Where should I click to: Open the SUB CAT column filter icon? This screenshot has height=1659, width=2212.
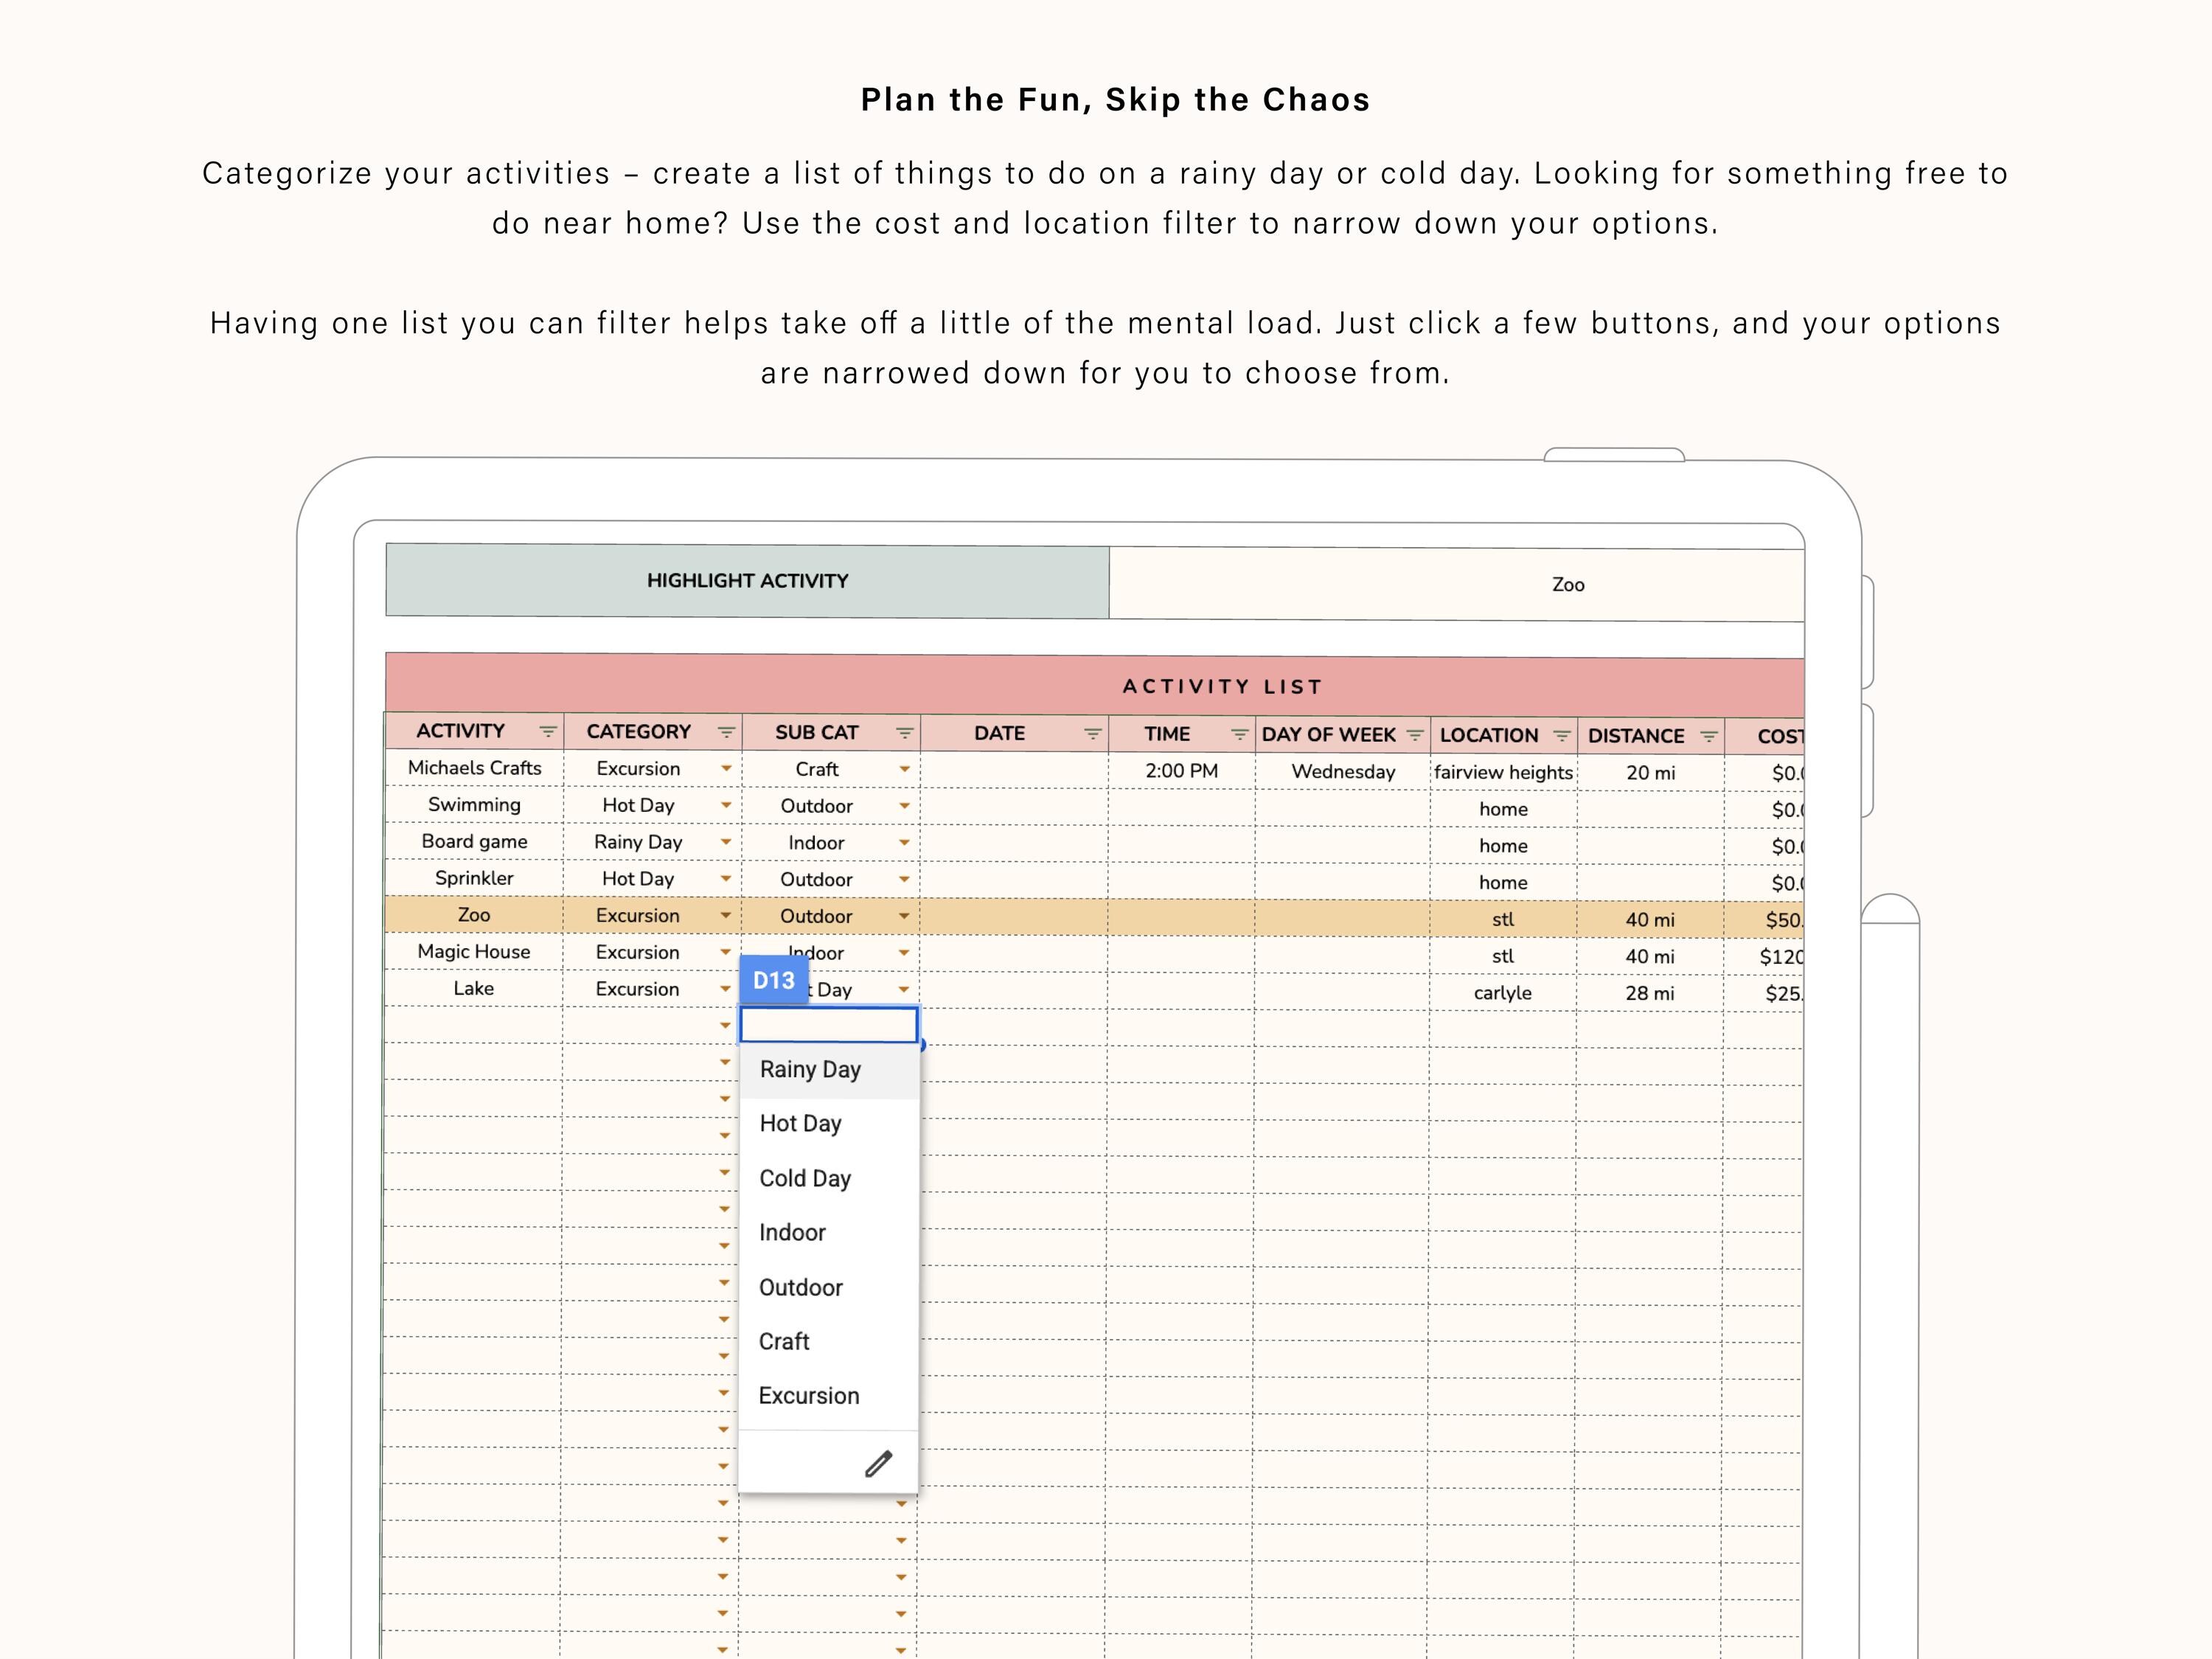click(904, 734)
